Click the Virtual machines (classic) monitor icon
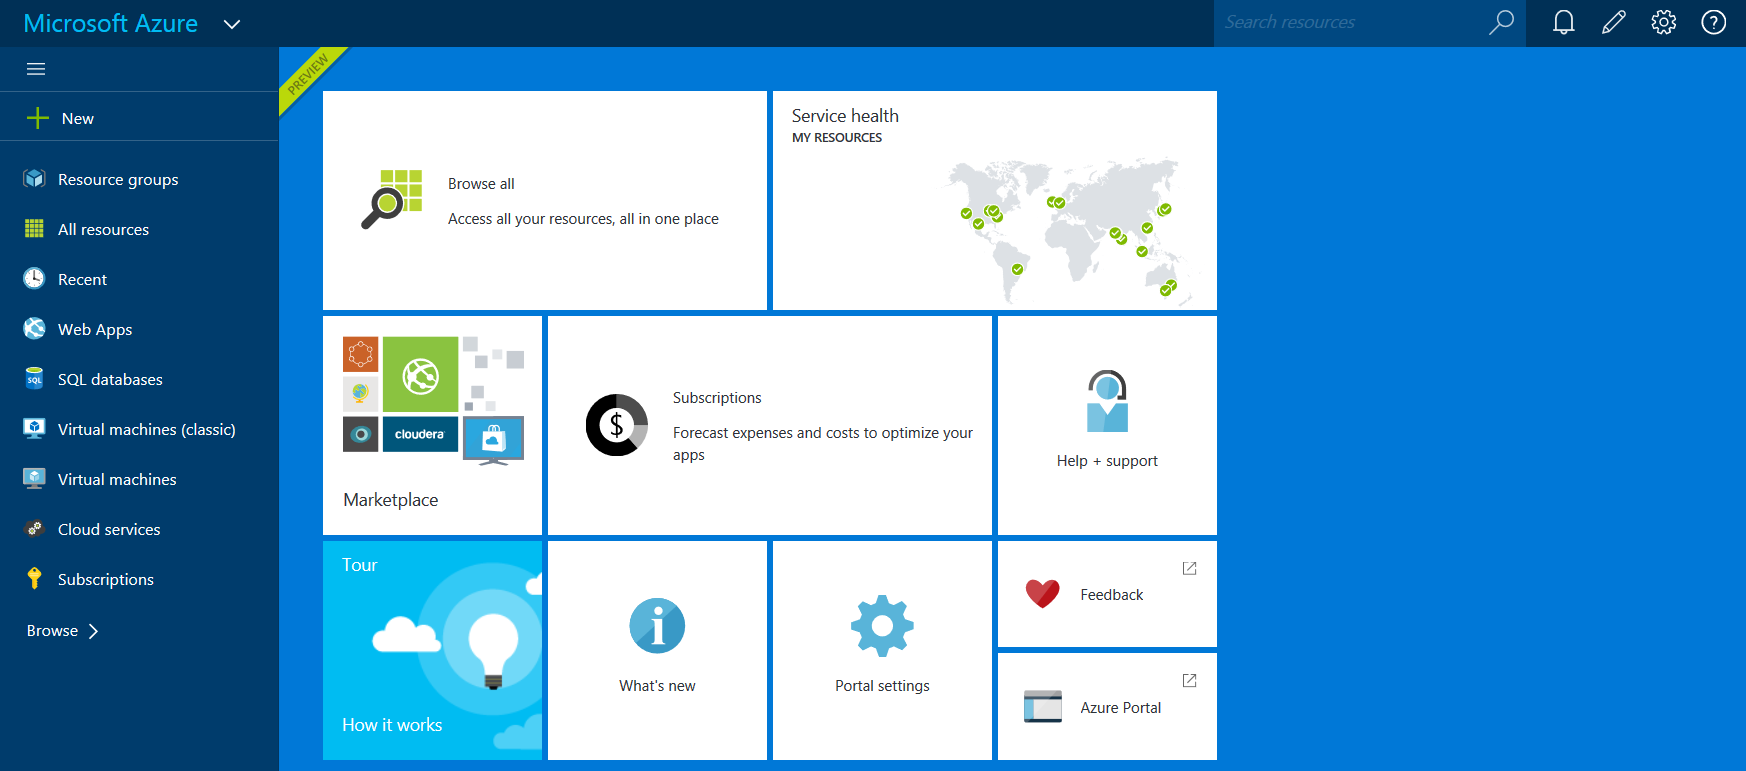 [35, 429]
